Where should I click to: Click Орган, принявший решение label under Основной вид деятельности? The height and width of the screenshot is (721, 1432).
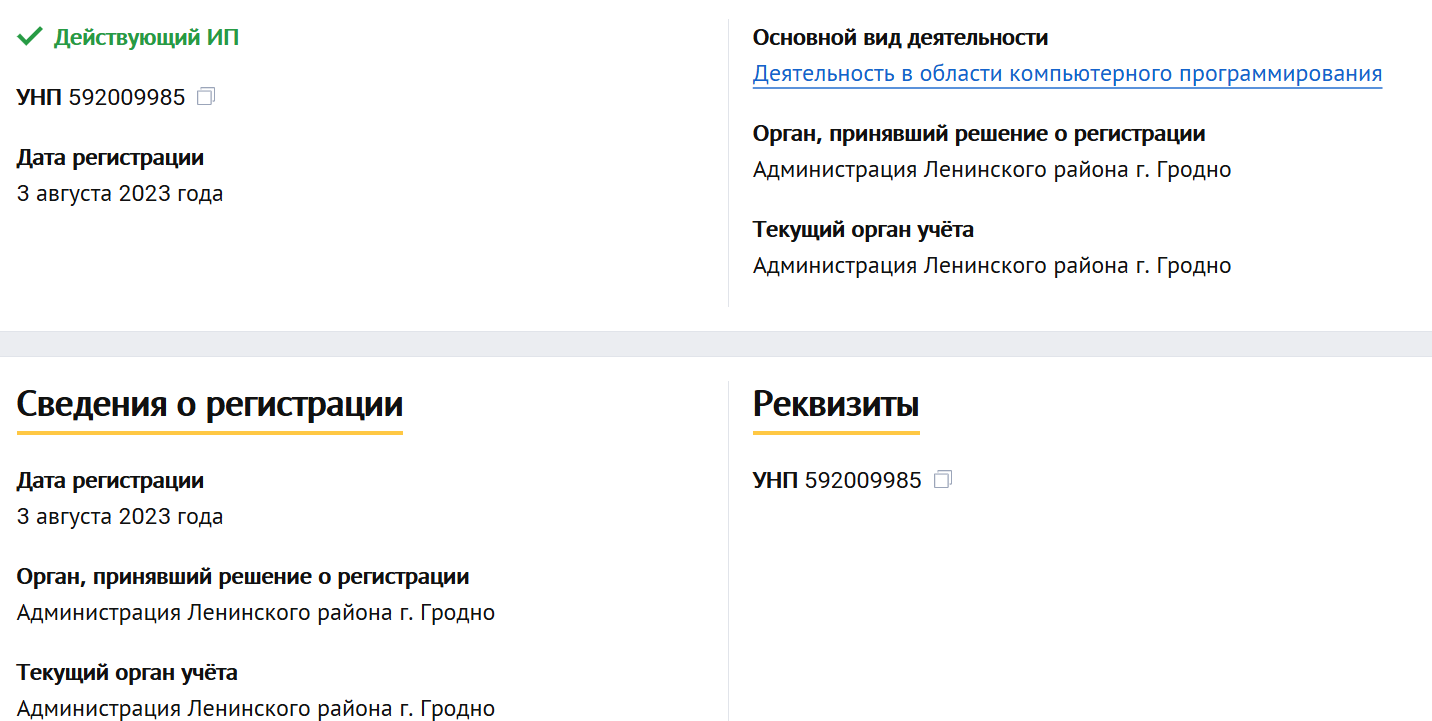pyautogui.click(x=979, y=134)
